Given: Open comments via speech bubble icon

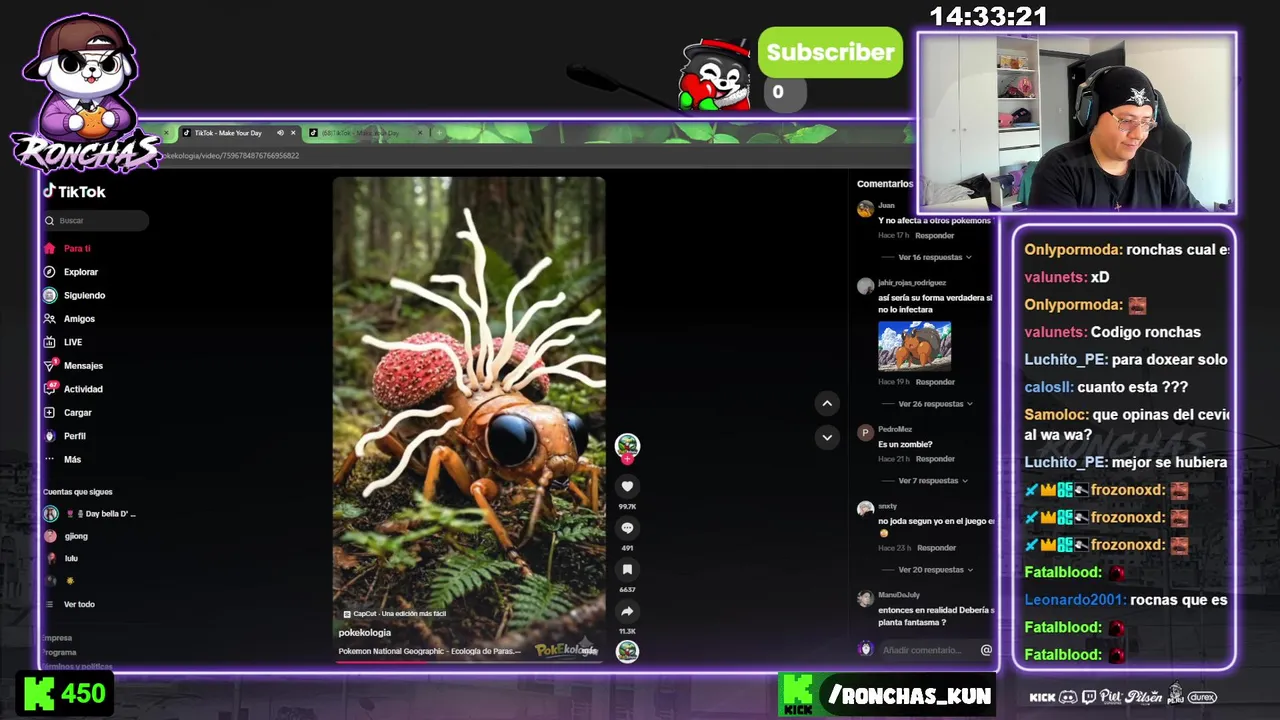Looking at the screenshot, I should pos(627,528).
